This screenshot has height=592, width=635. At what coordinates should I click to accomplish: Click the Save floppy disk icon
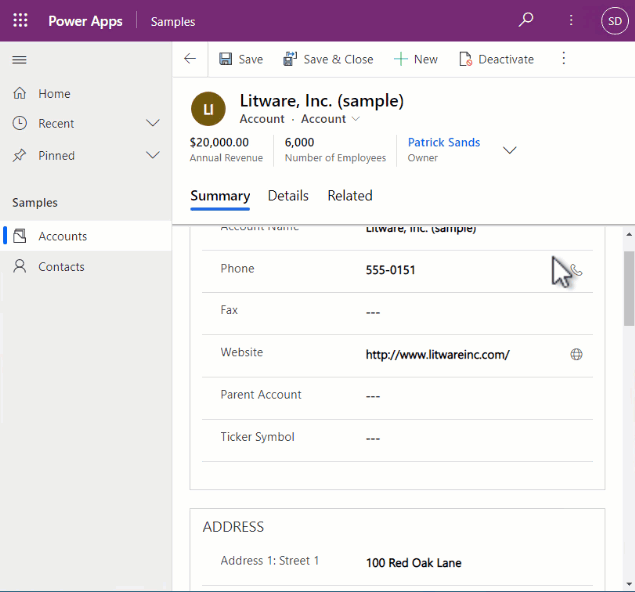point(226,59)
